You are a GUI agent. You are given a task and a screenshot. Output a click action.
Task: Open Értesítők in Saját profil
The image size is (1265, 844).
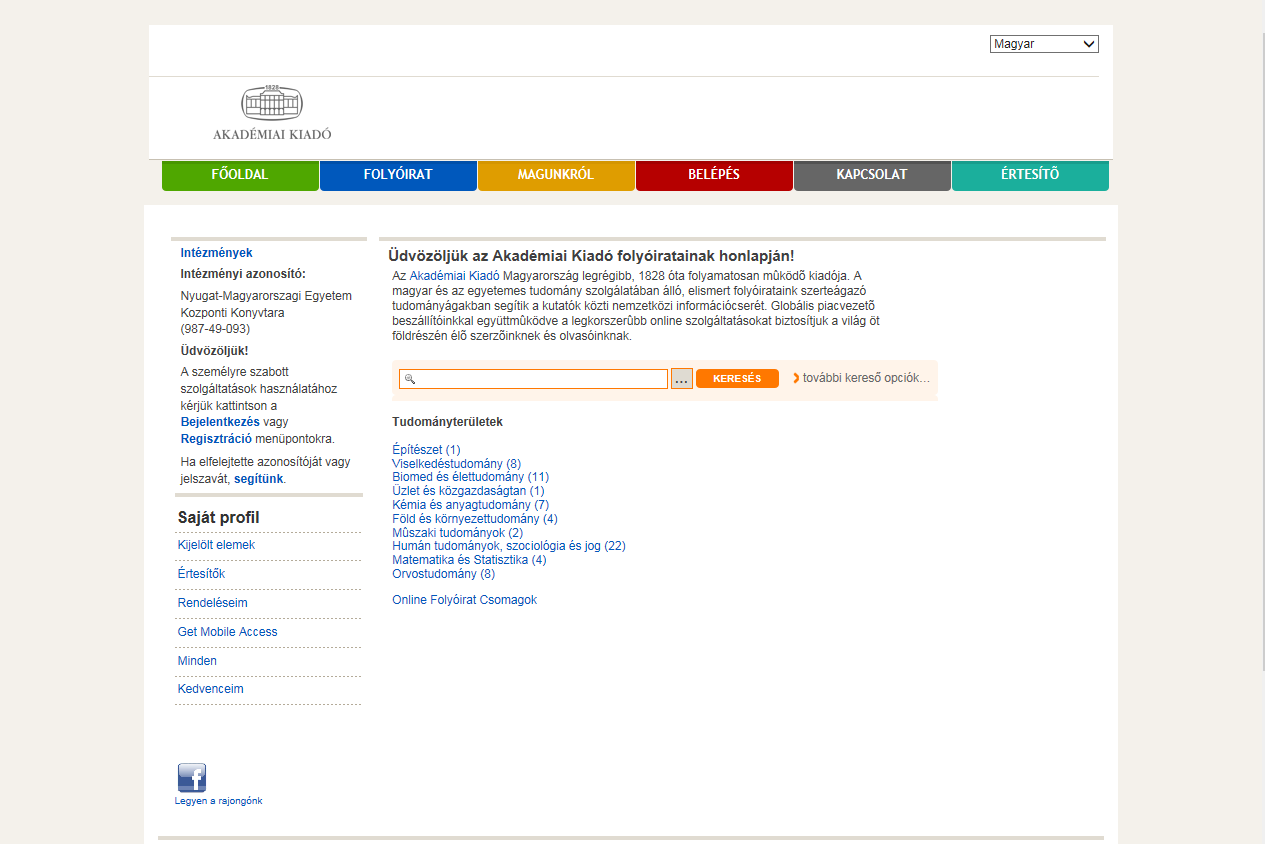[201, 574]
